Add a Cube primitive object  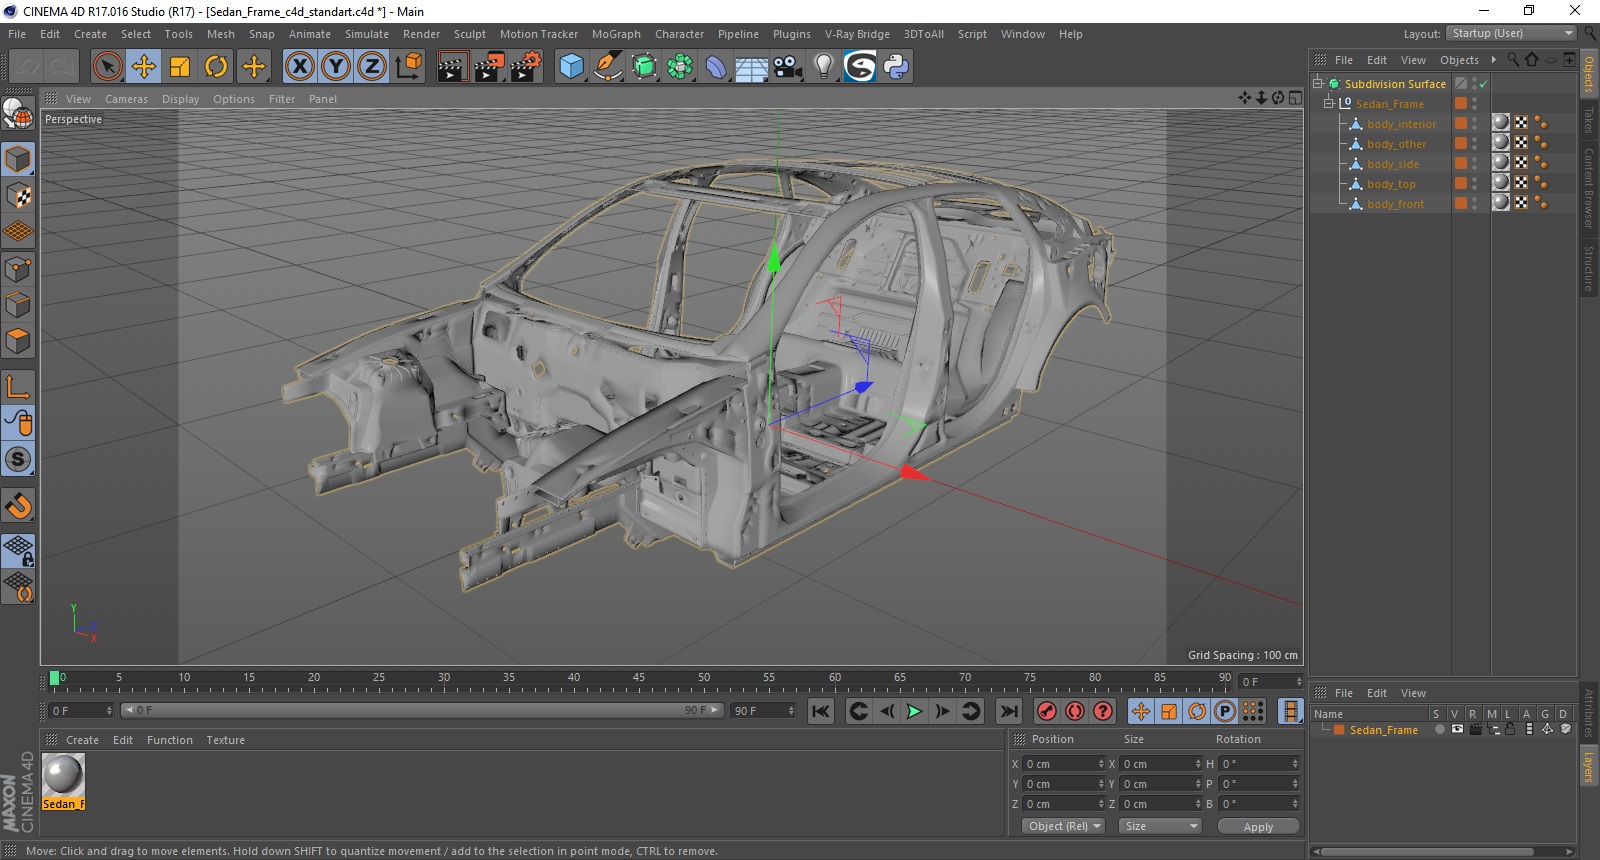571,67
